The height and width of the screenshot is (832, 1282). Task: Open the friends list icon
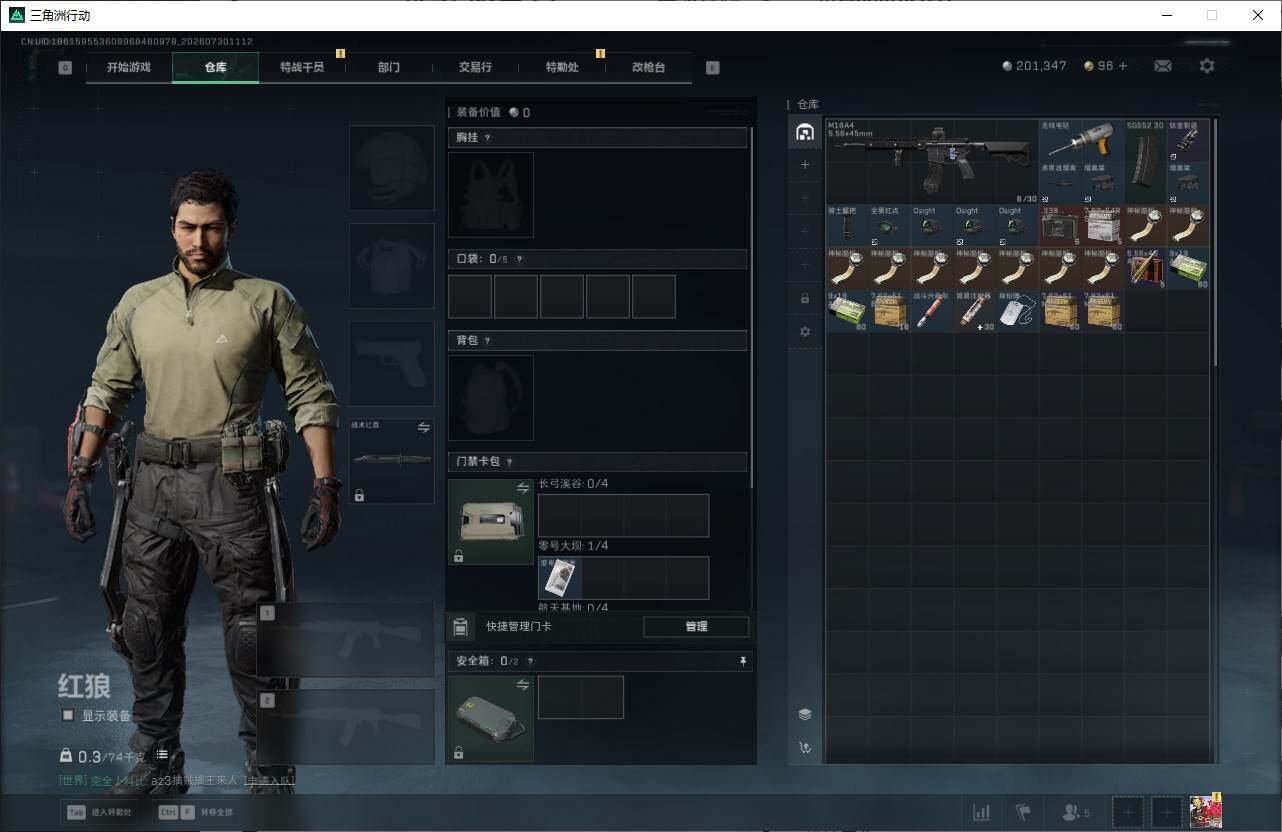coord(1075,813)
